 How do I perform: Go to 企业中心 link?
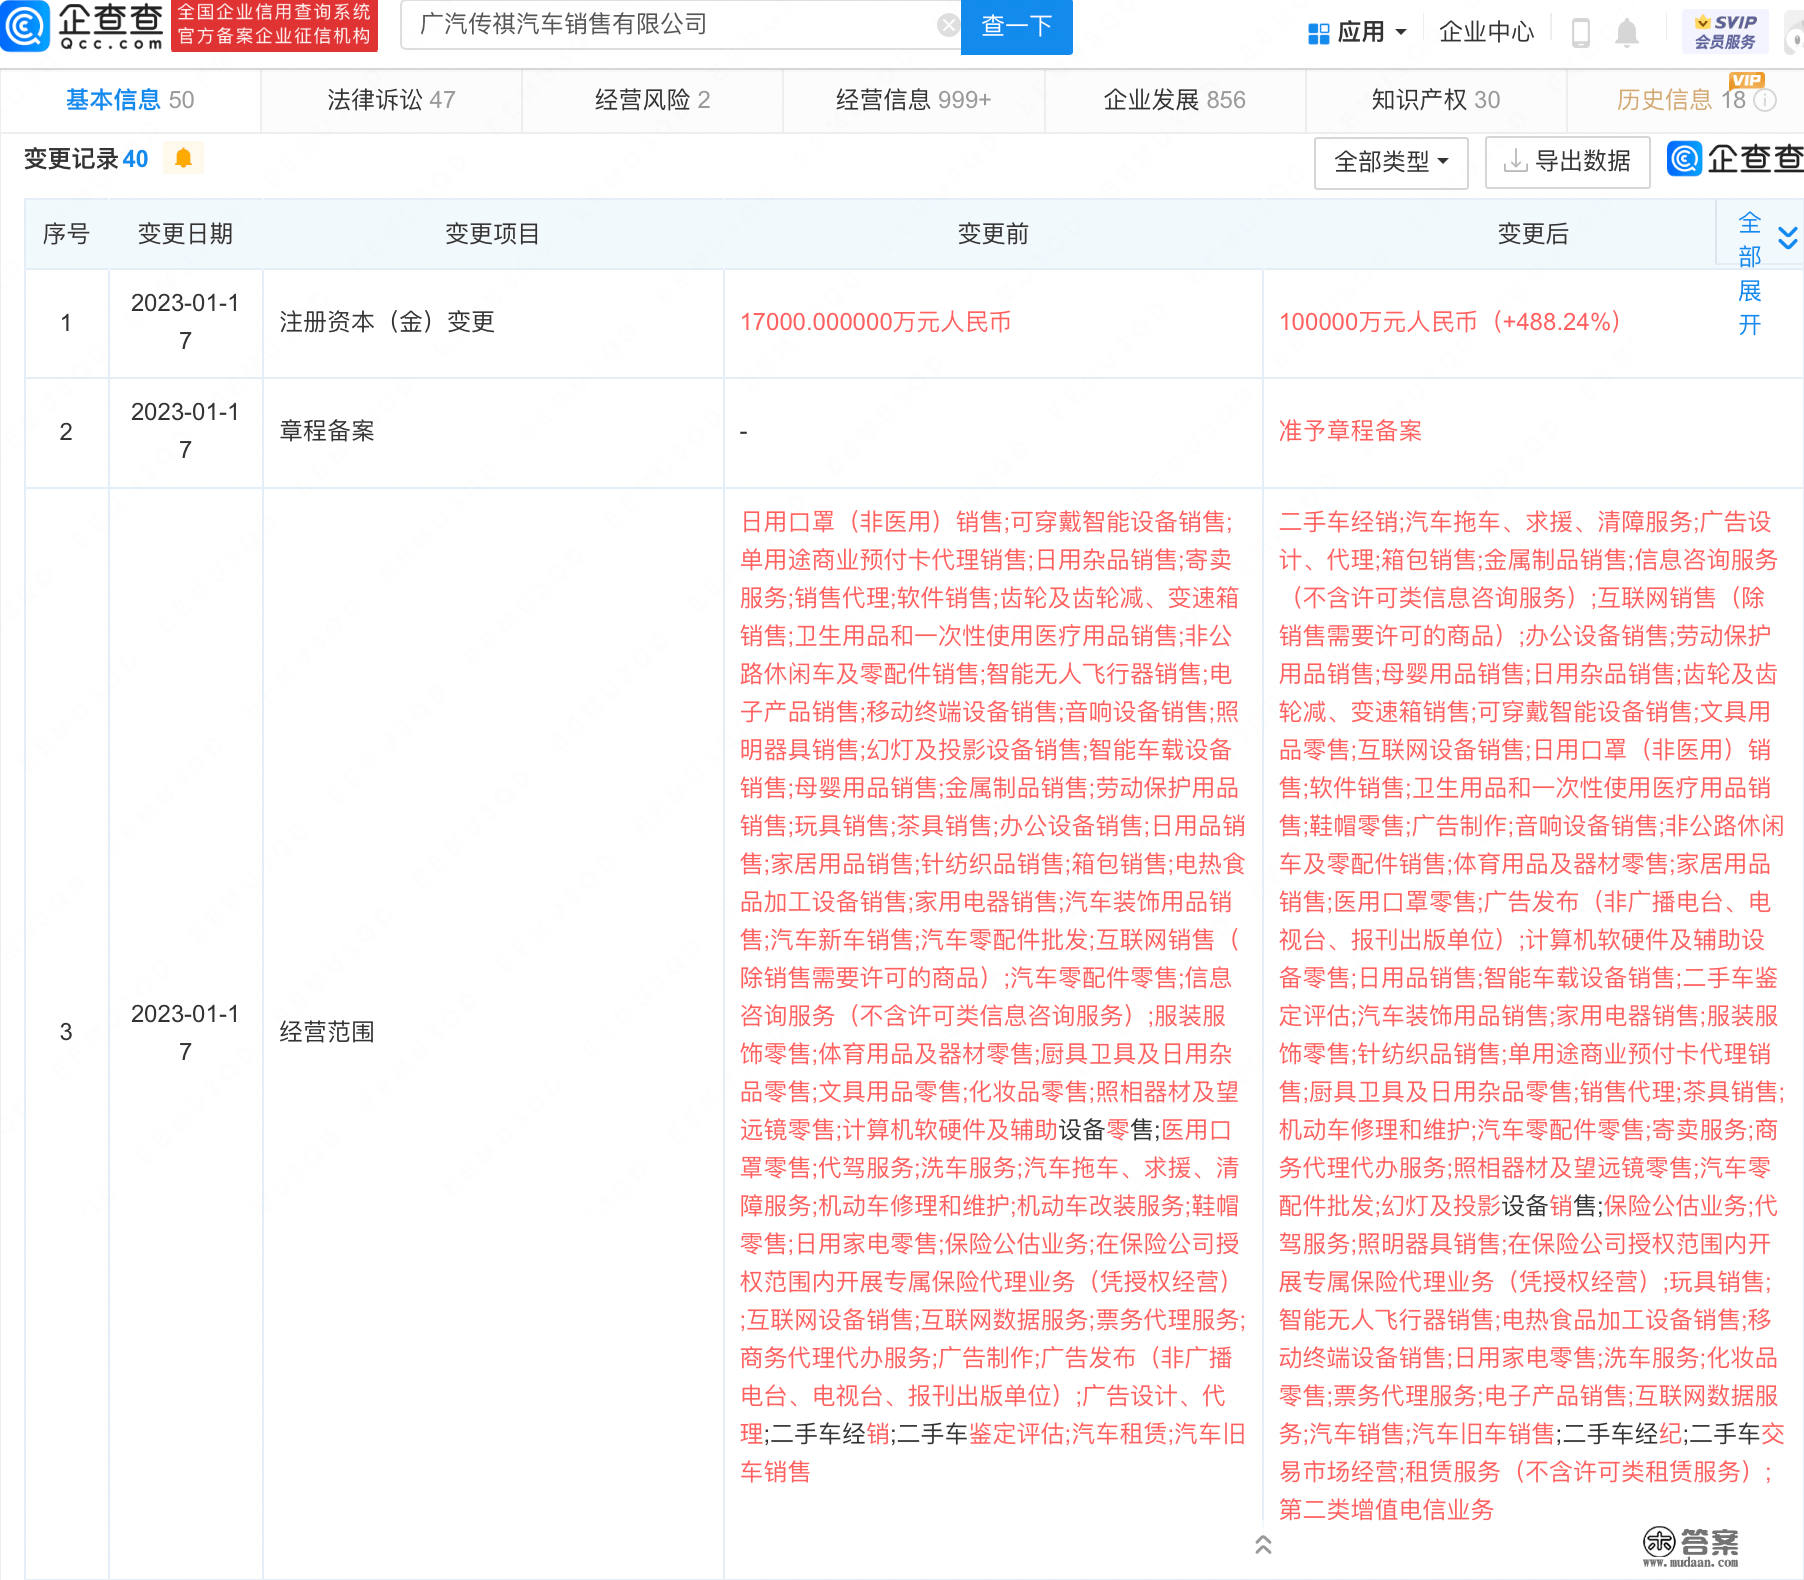[x=1486, y=32]
